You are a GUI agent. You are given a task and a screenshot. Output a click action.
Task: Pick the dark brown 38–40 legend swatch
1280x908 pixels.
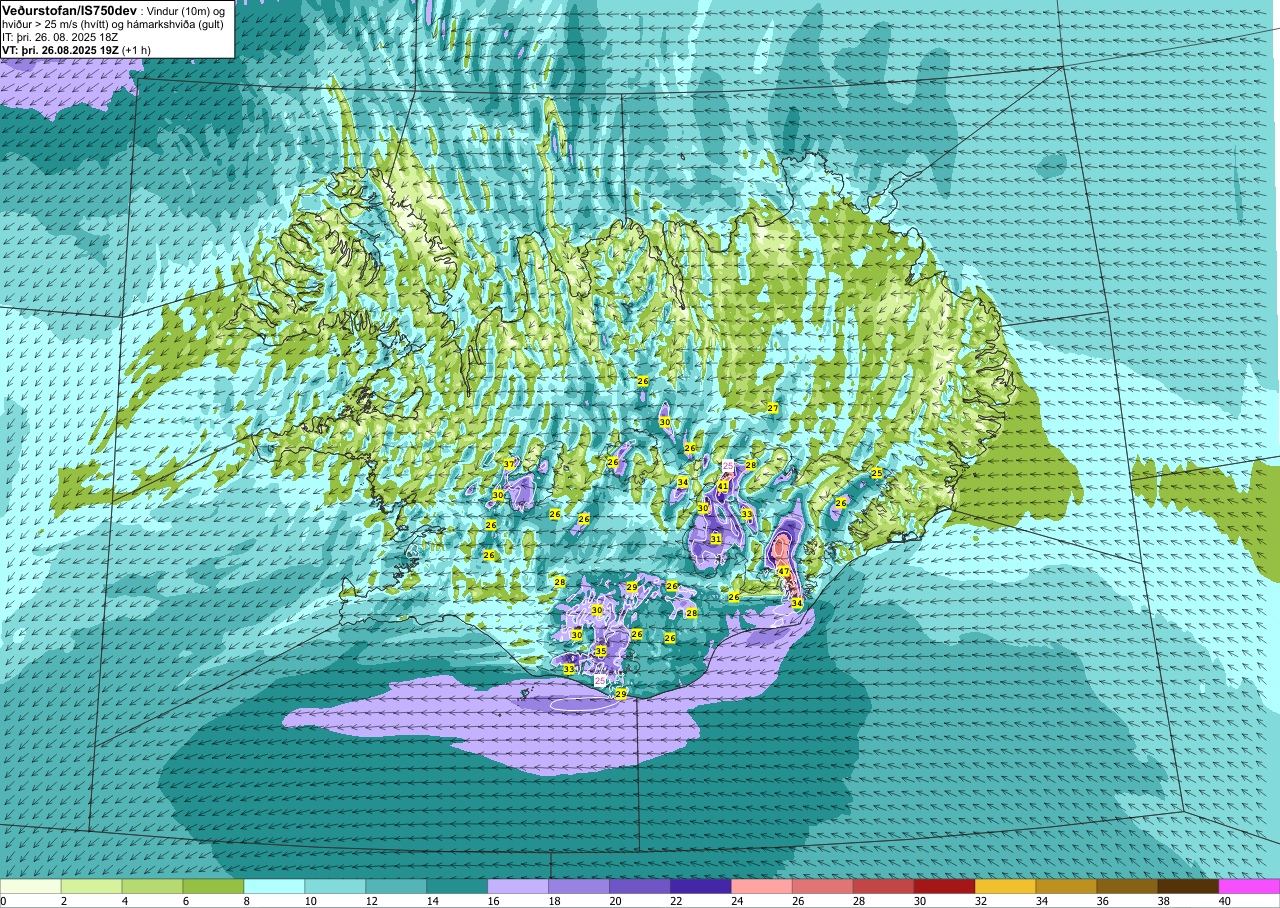coord(1189,886)
